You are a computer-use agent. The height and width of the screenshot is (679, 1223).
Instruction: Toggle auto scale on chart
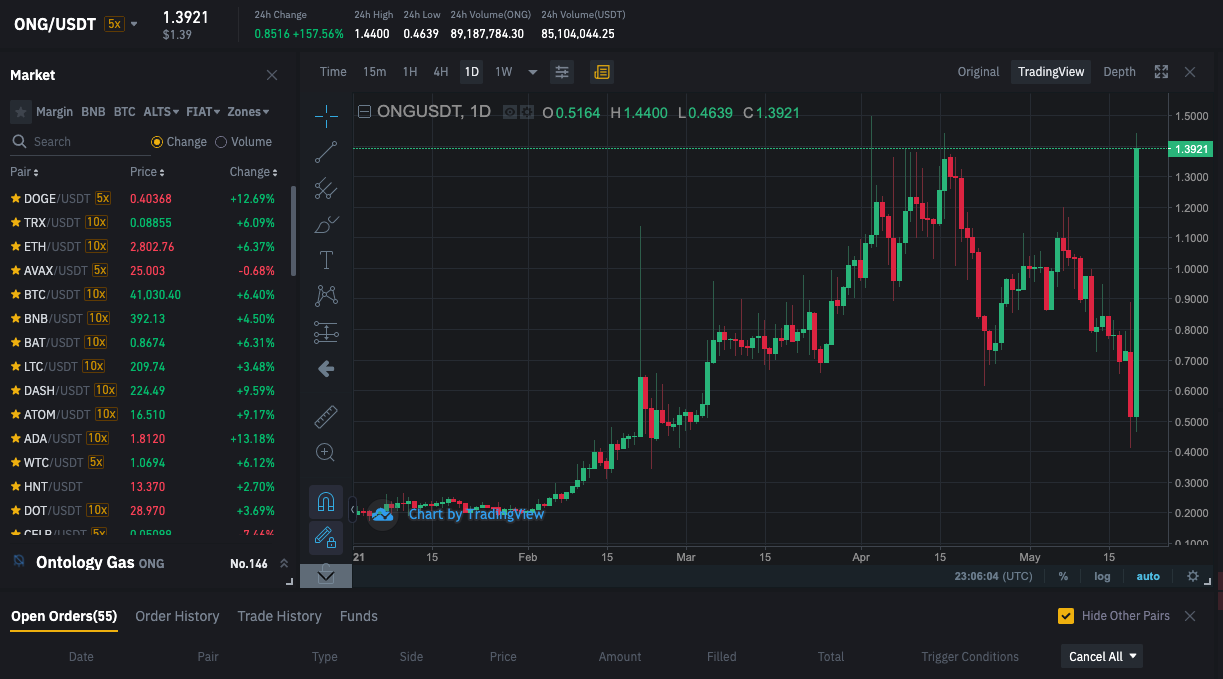coord(1148,576)
